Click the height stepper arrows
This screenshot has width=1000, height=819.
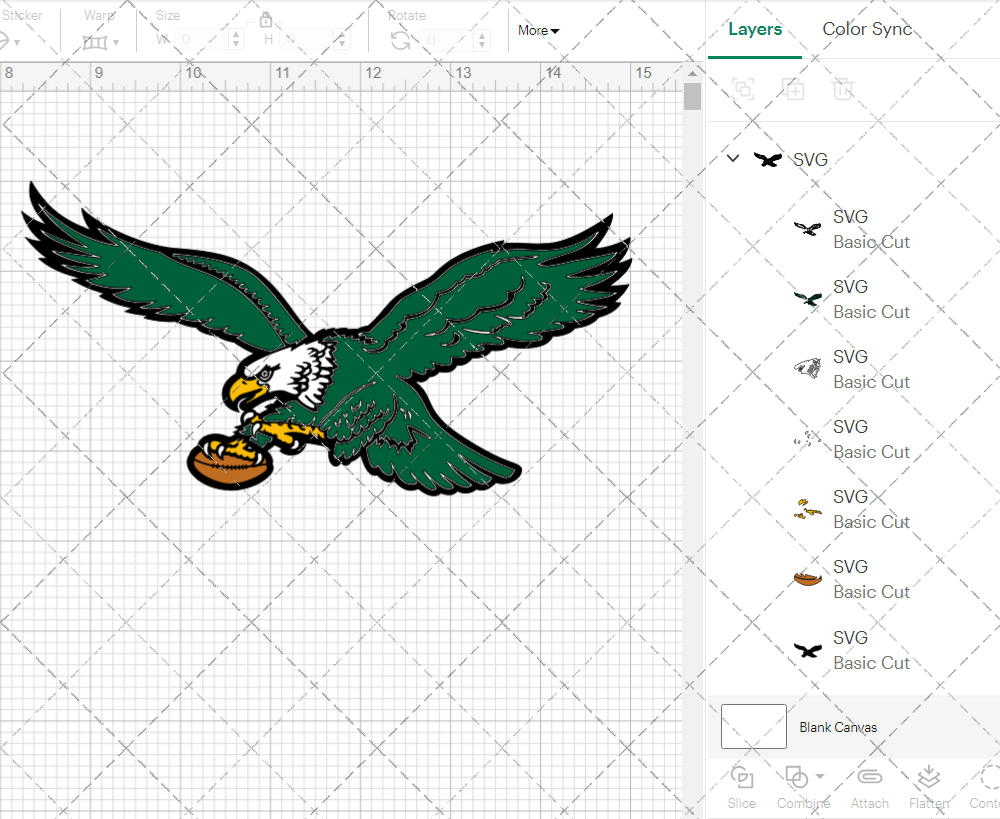click(x=341, y=40)
